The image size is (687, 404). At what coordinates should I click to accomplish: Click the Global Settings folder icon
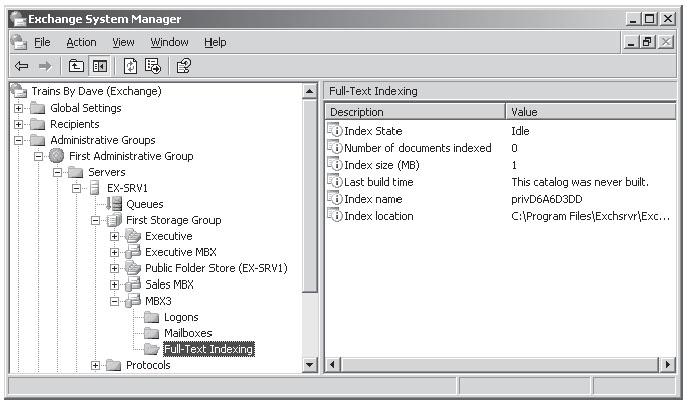coord(38,108)
